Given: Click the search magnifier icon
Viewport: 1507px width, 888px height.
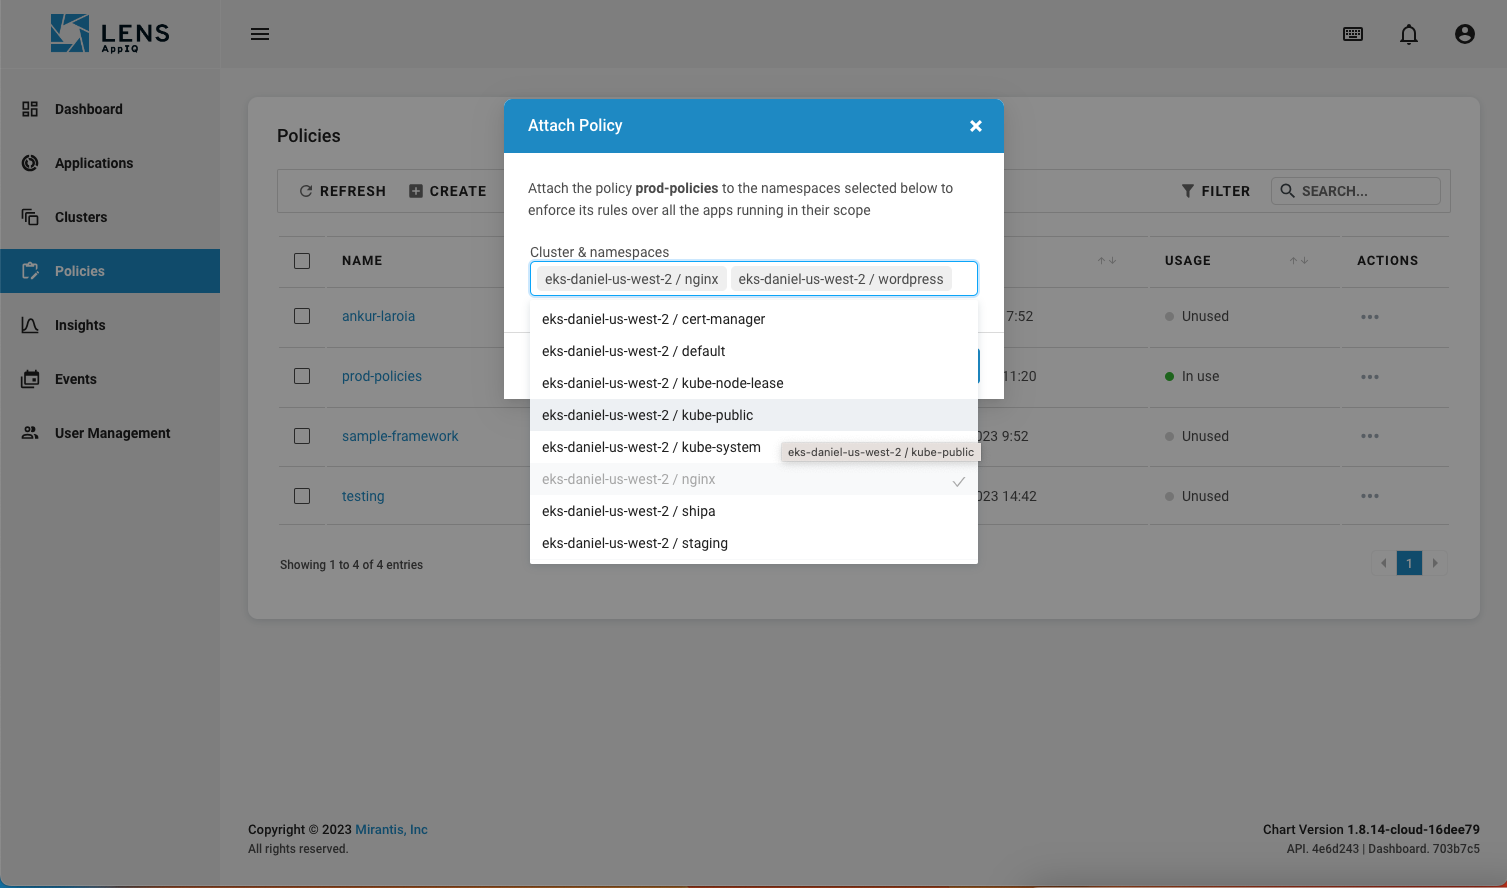Looking at the screenshot, I should pyautogui.click(x=1288, y=191).
